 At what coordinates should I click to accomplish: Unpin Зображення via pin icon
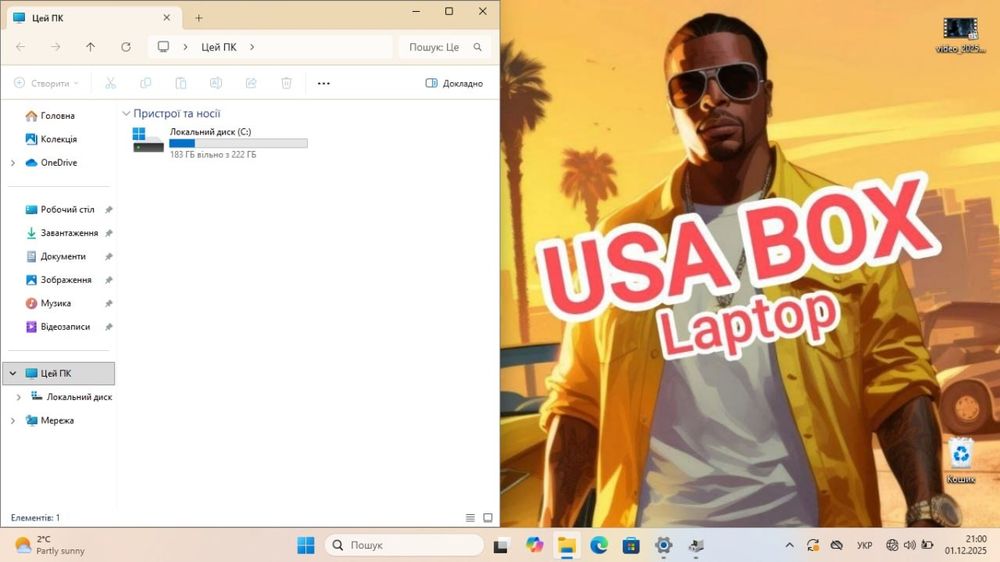(108, 280)
